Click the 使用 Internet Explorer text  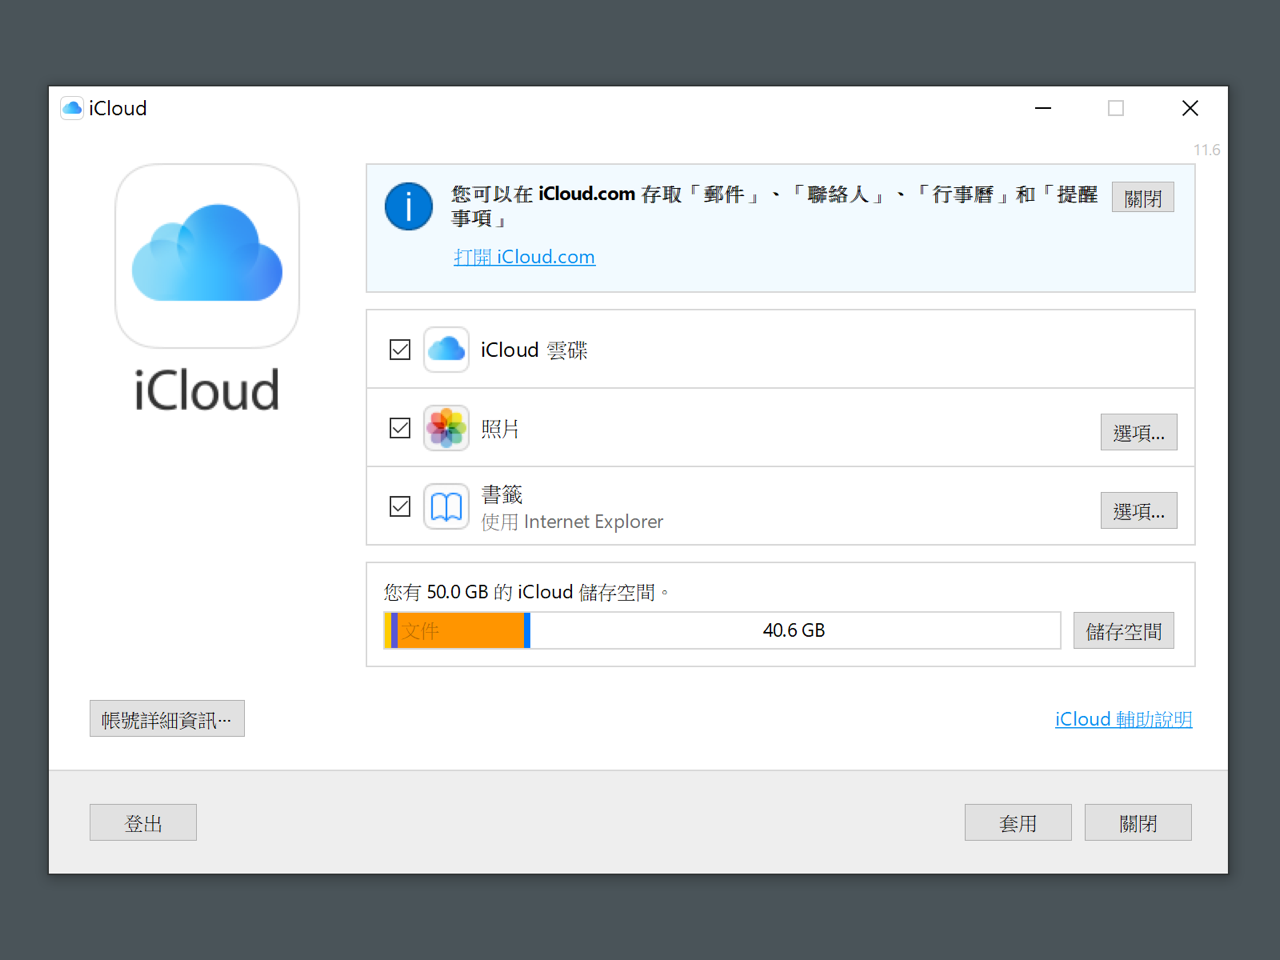pos(572,522)
